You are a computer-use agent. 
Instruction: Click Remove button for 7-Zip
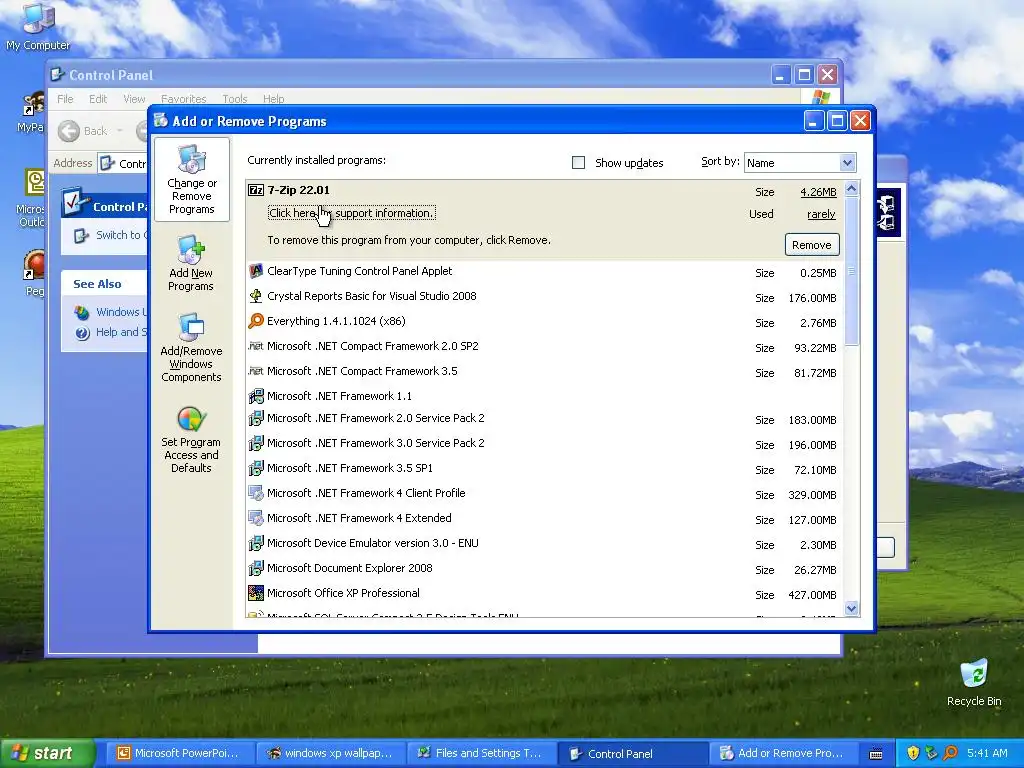tap(812, 245)
